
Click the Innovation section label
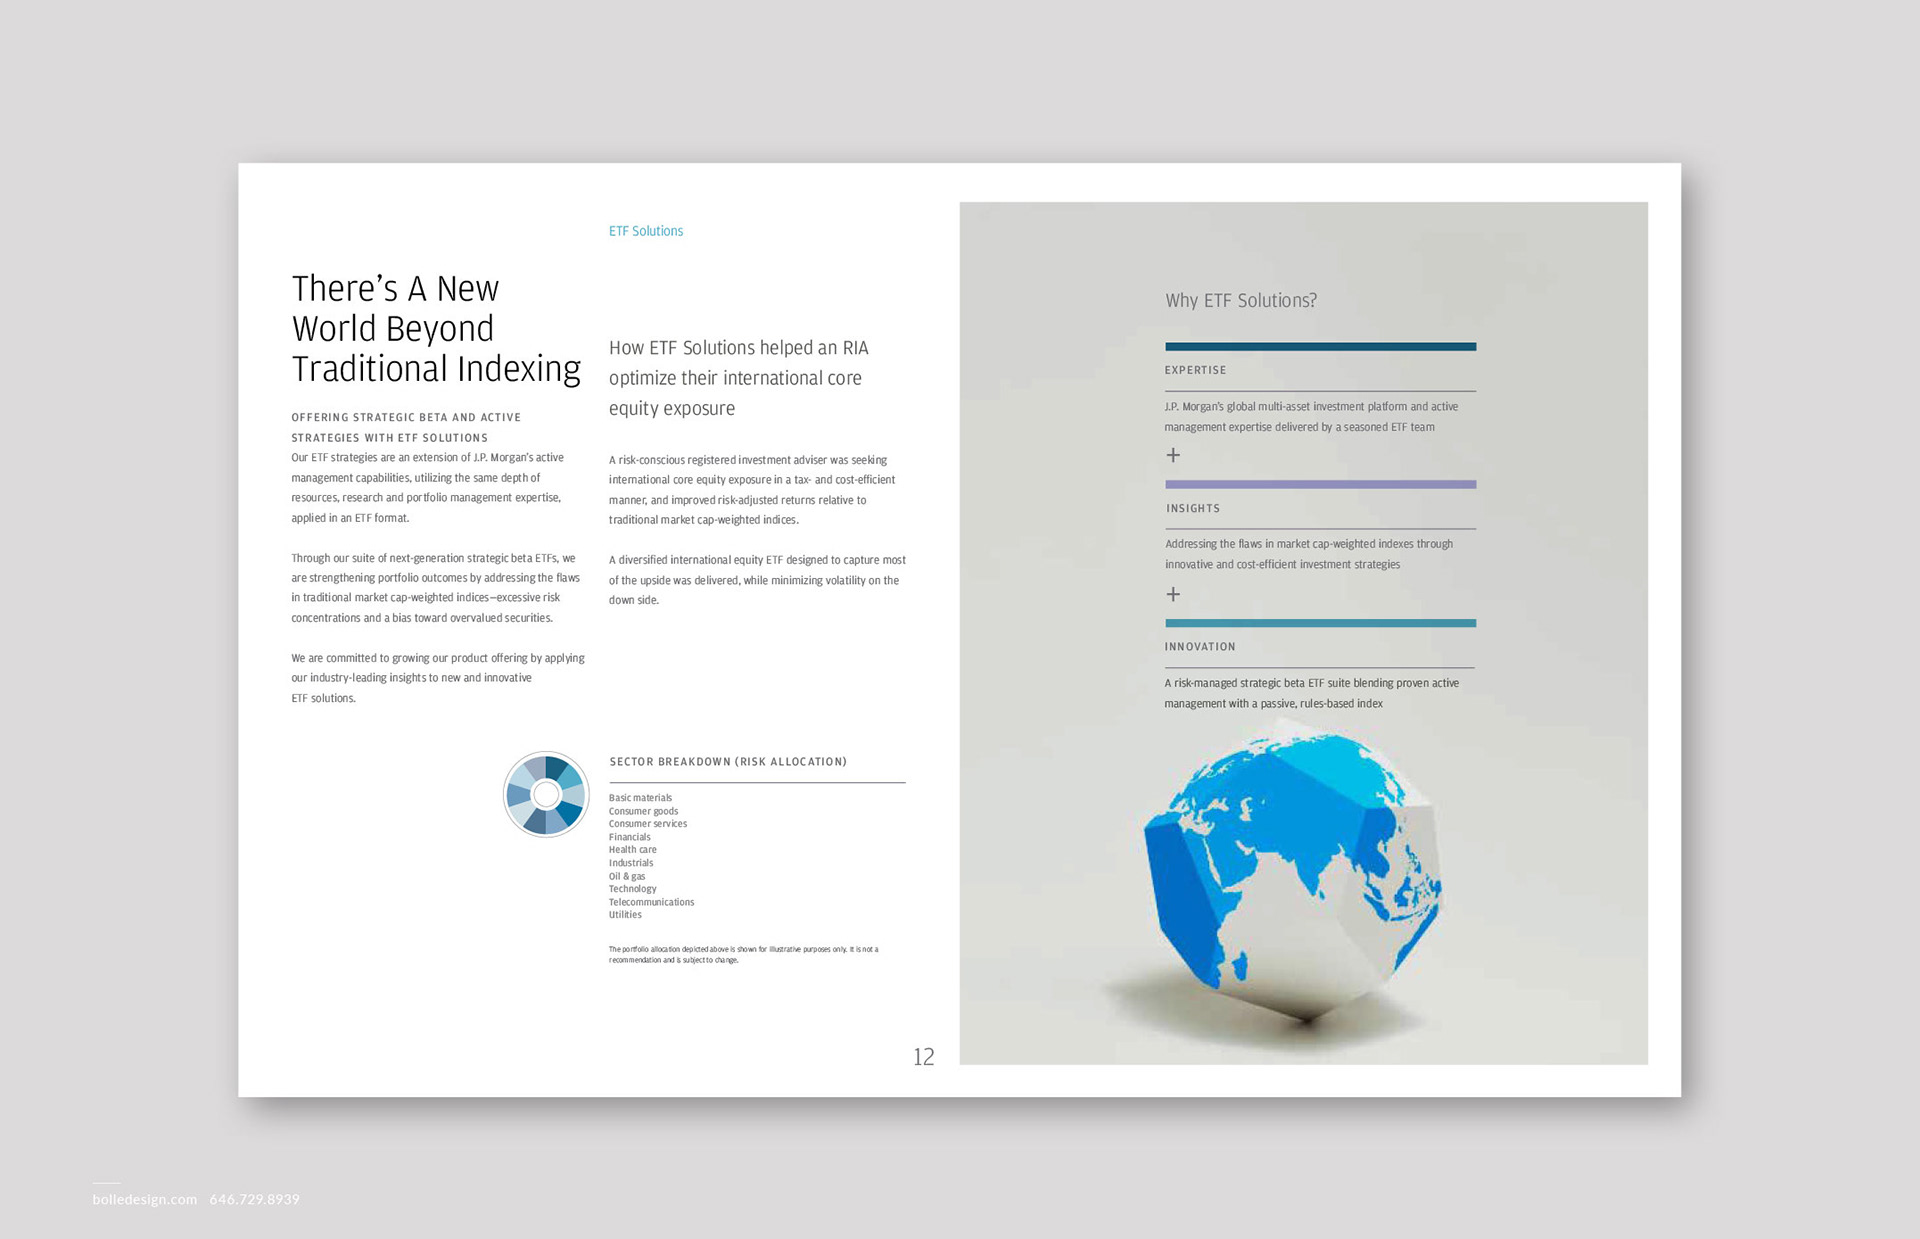(1199, 647)
